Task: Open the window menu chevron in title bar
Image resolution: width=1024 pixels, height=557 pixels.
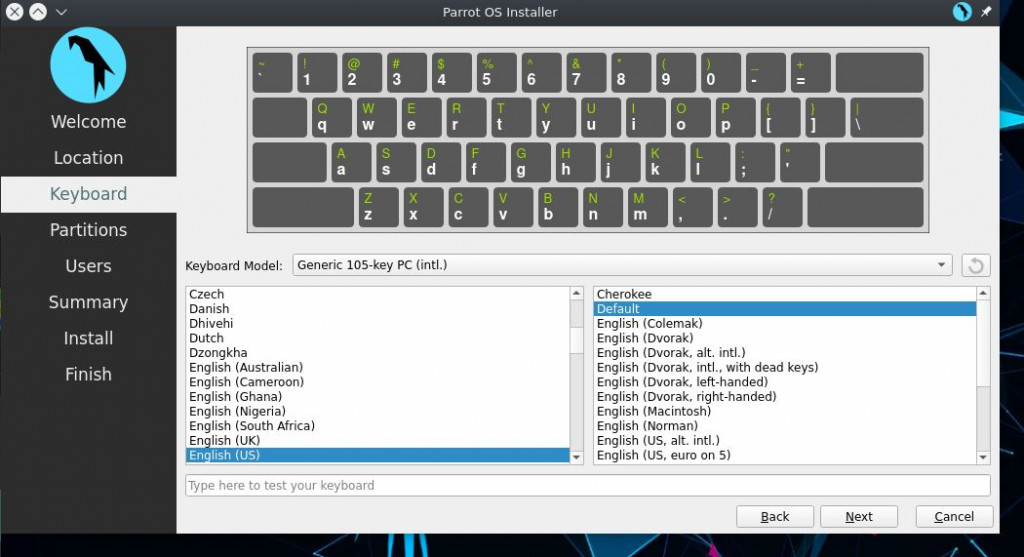Action: pyautogui.click(x=61, y=12)
